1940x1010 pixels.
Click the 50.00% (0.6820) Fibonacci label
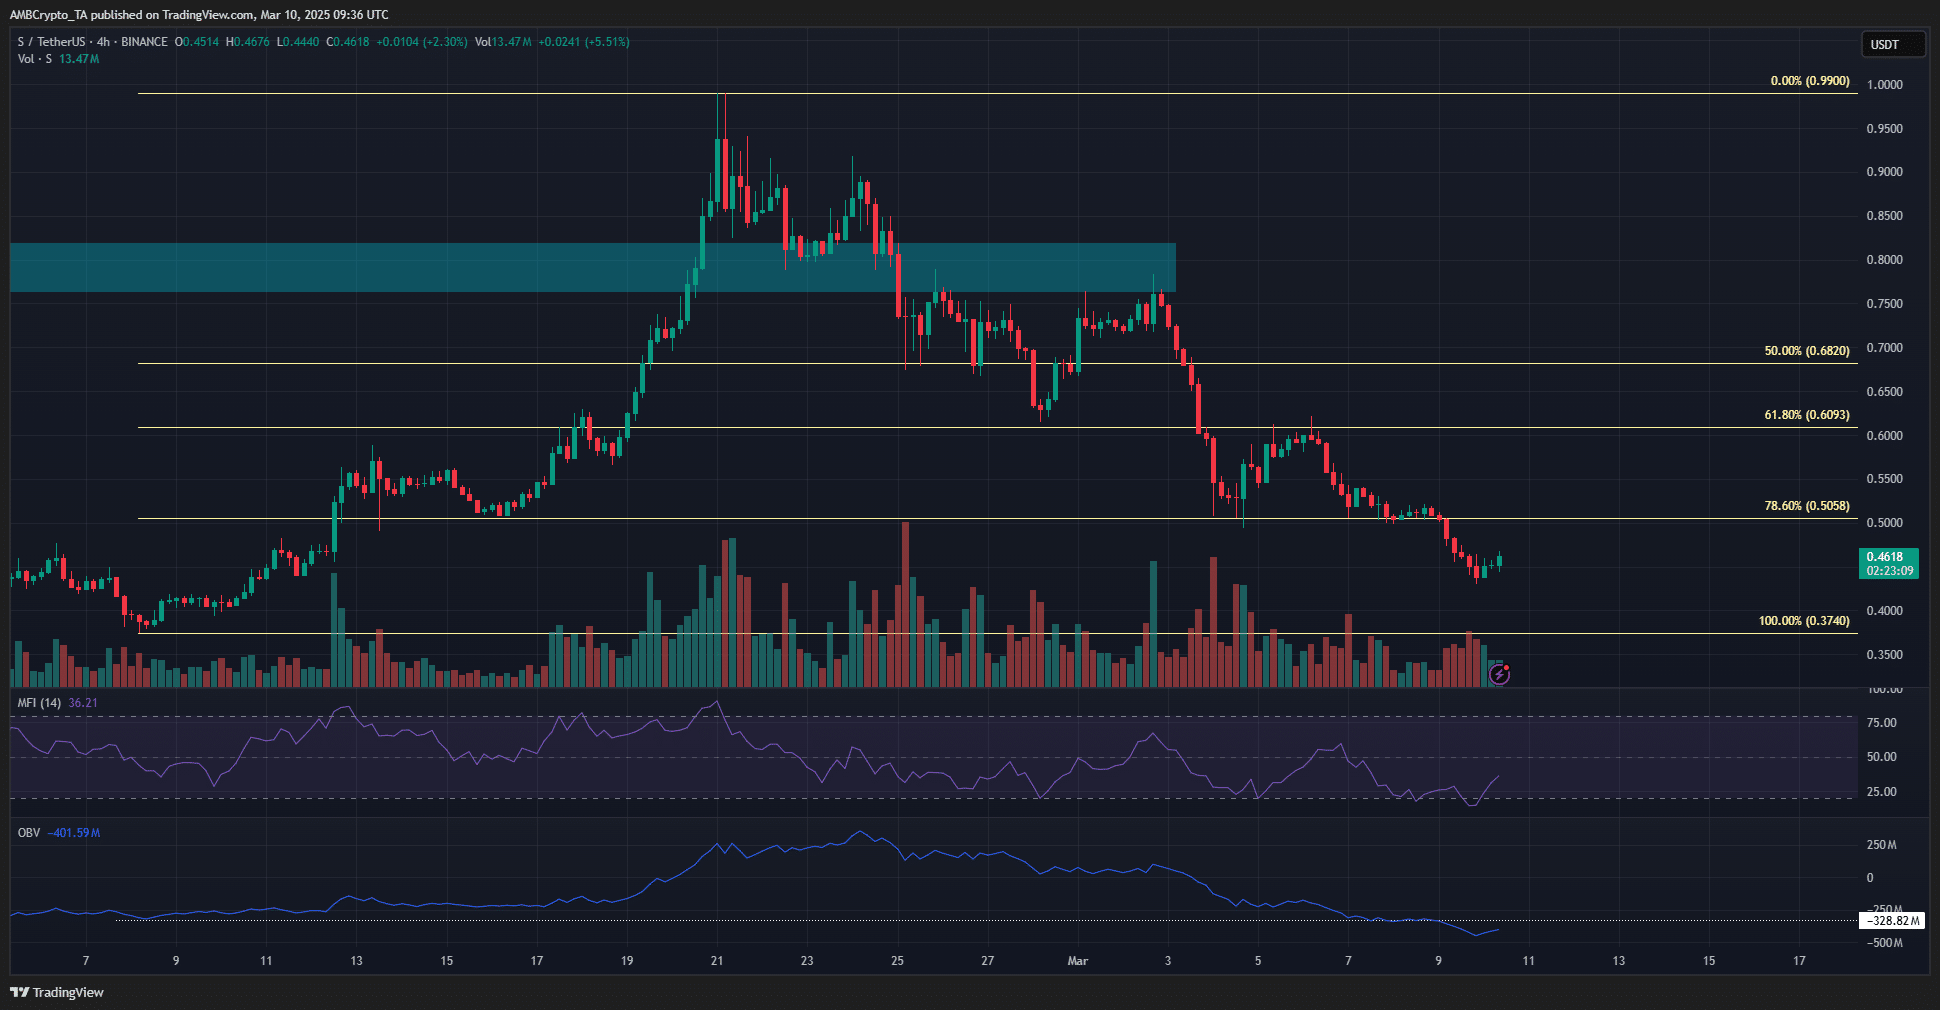tap(1807, 351)
